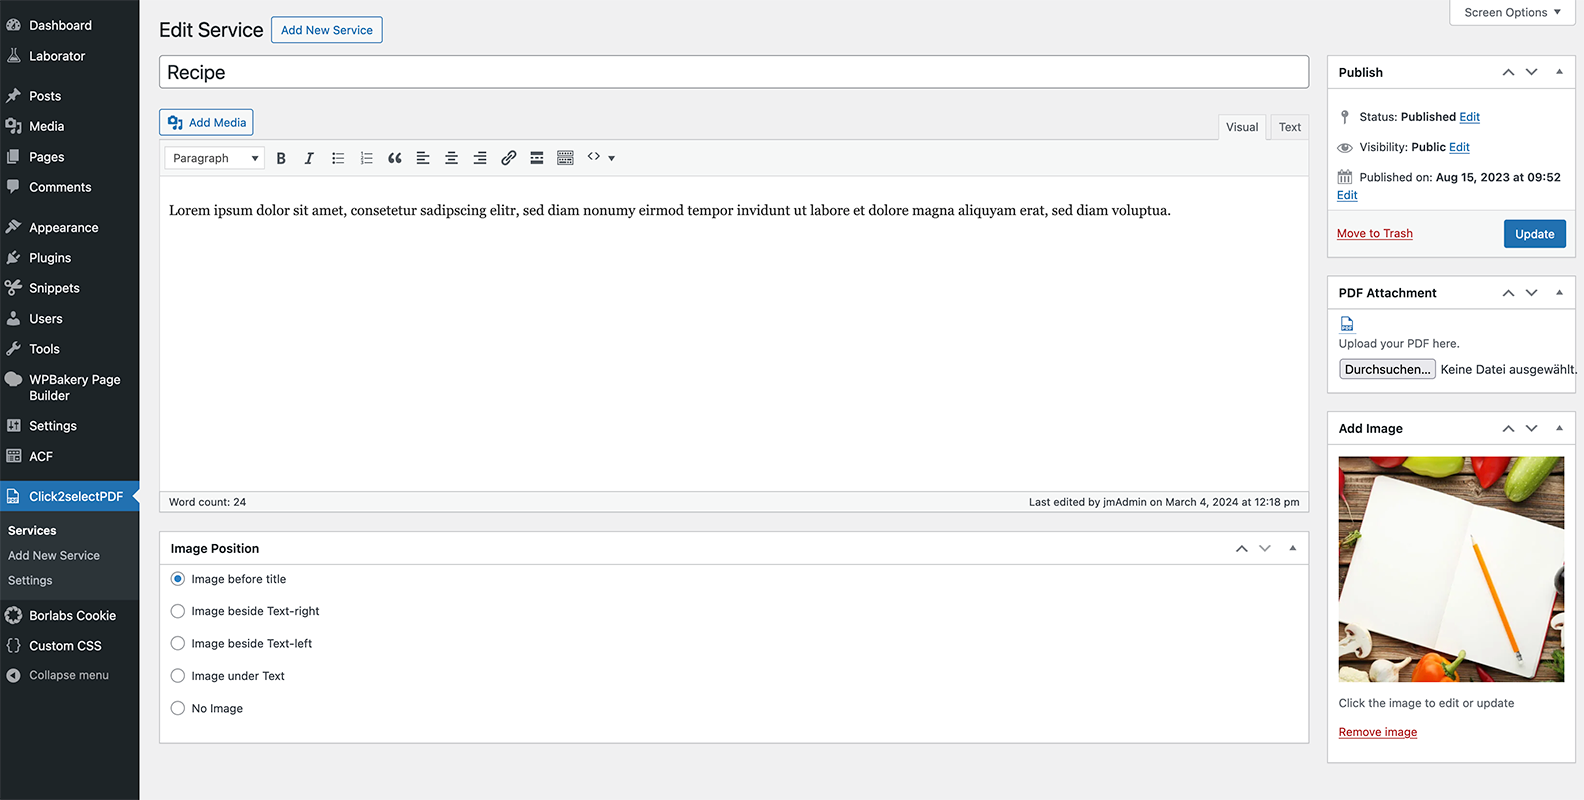
Task: Click the insert/edit link icon
Action: 509,158
